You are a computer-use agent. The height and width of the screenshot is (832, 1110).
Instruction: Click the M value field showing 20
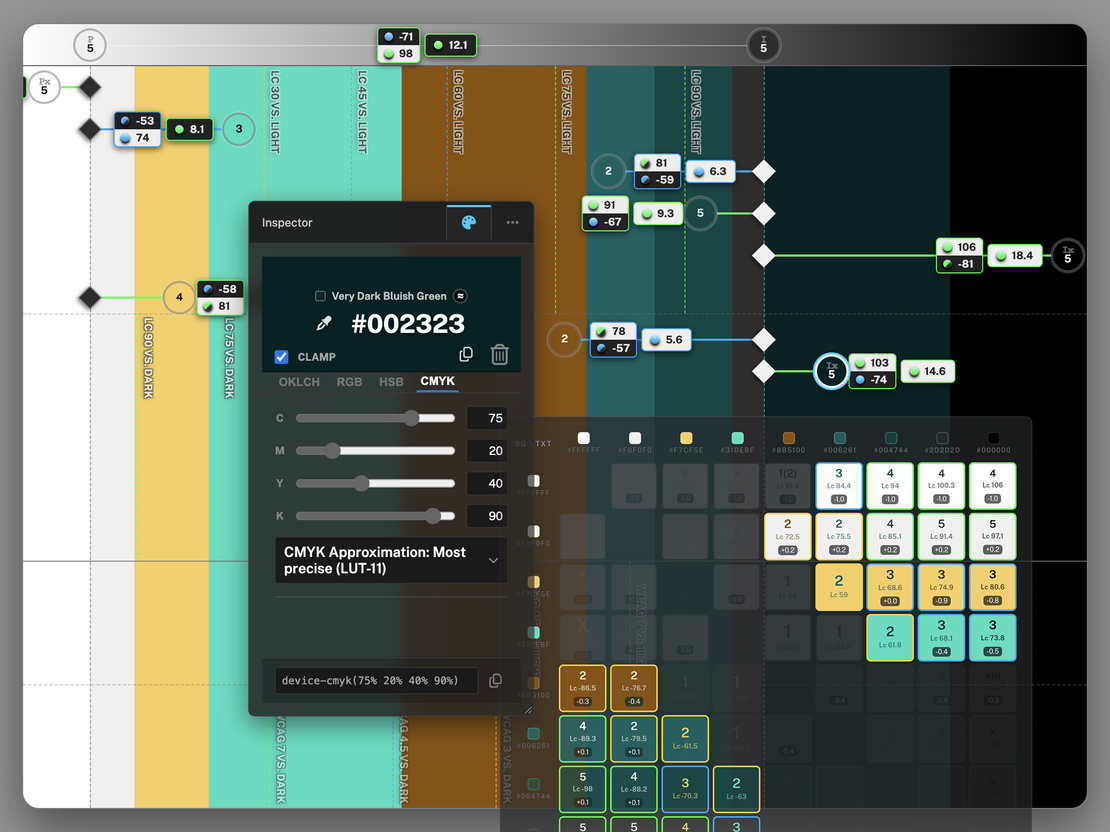487,450
